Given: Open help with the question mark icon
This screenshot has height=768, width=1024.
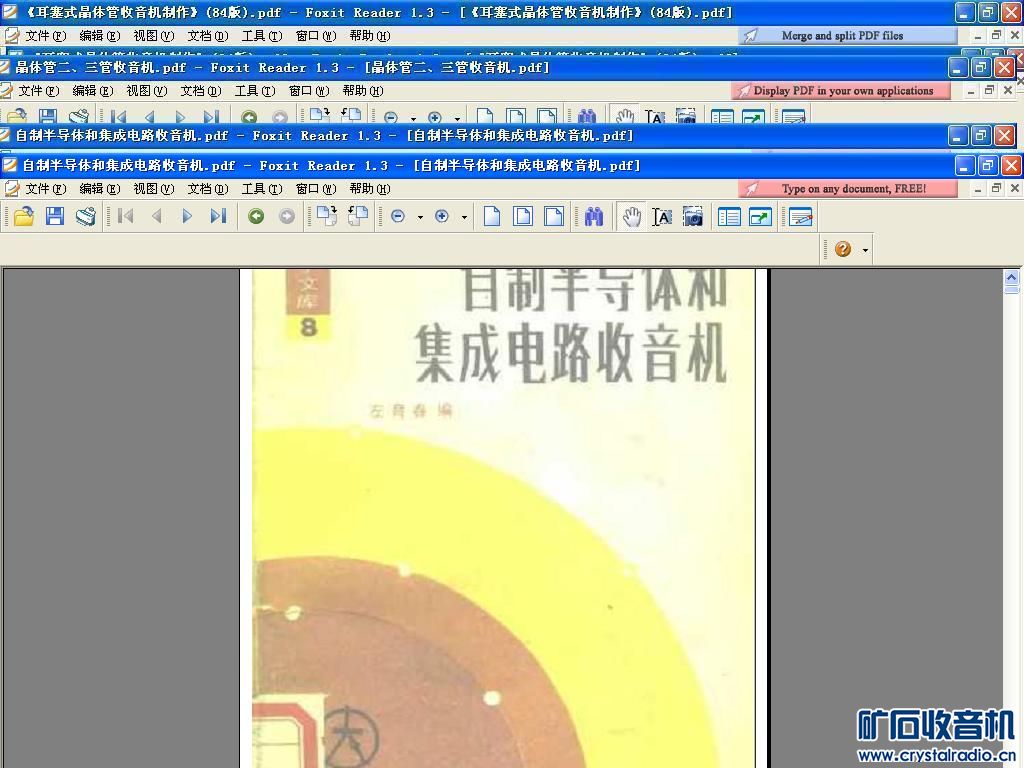Looking at the screenshot, I should tap(843, 249).
